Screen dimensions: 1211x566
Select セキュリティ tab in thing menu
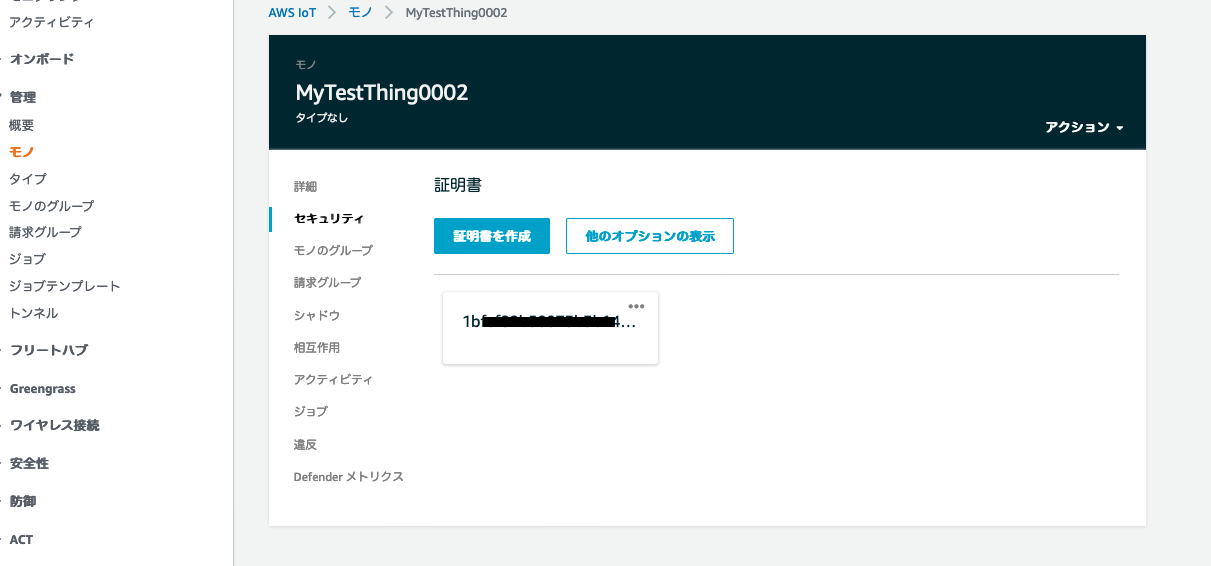pos(329,218)
